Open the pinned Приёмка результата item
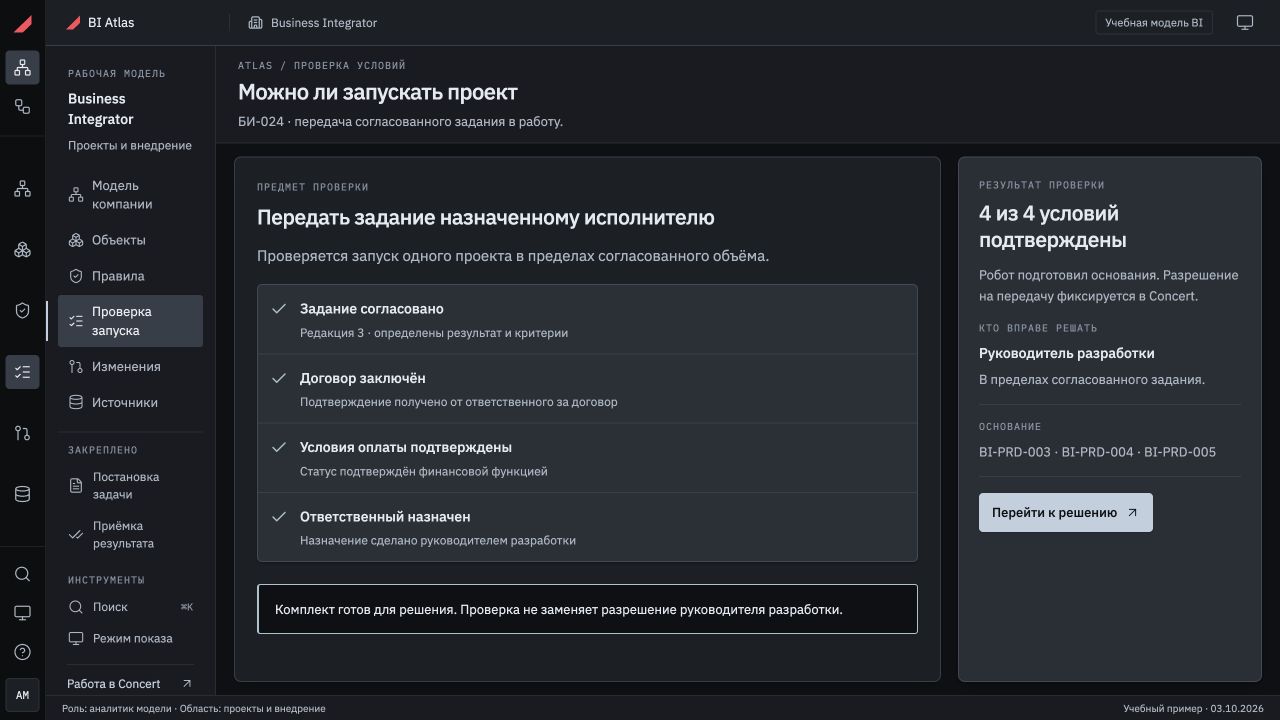The width and height of the screenshot is (1280, 720). (x=130, y=535)
